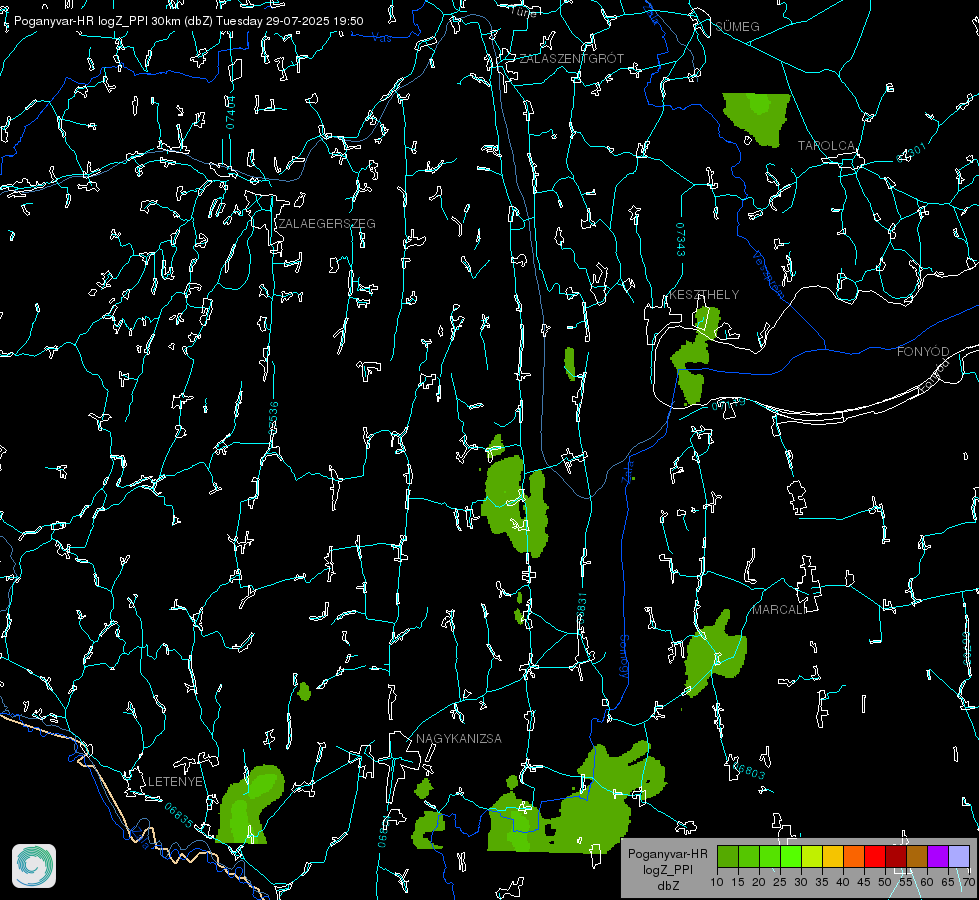
Task: Select the 60–65 dBZ purple legend swatch
Action: click(x=938, y=856)
